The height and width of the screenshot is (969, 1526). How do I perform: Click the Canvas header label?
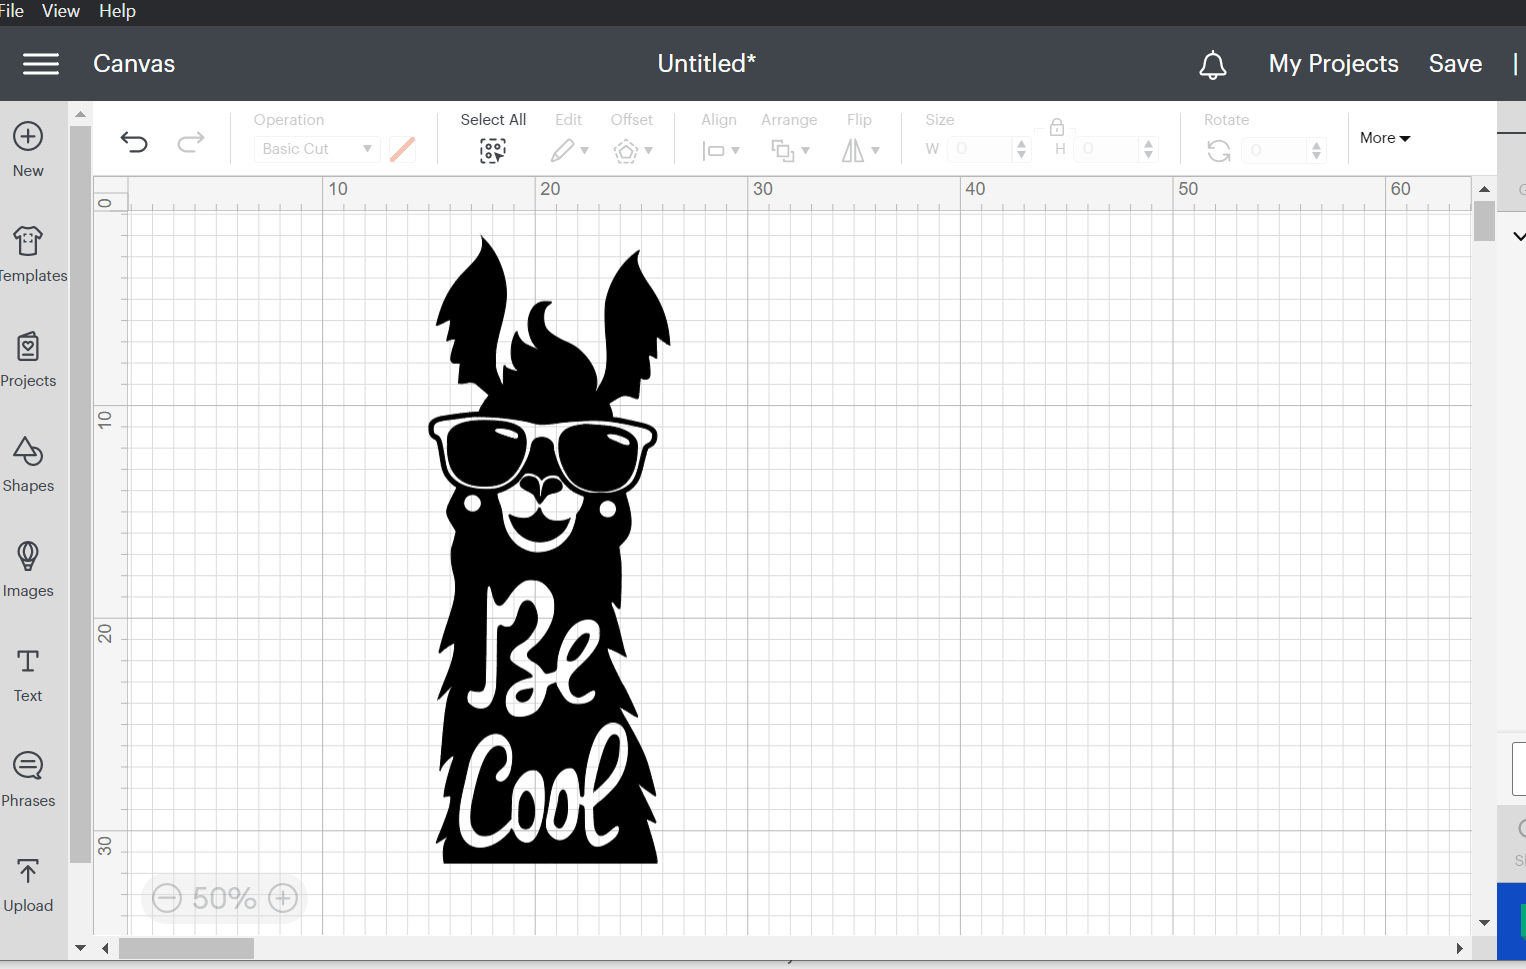tap(134, 64)
